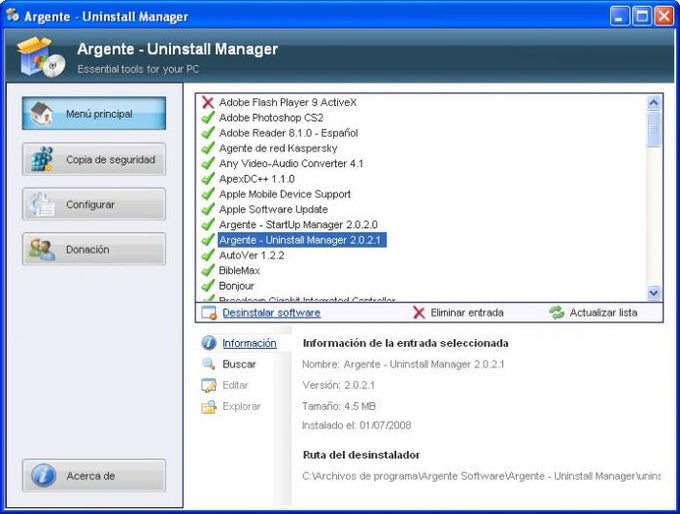
Task: Click Eliminar entrada
Action: (x=467, y=313)
